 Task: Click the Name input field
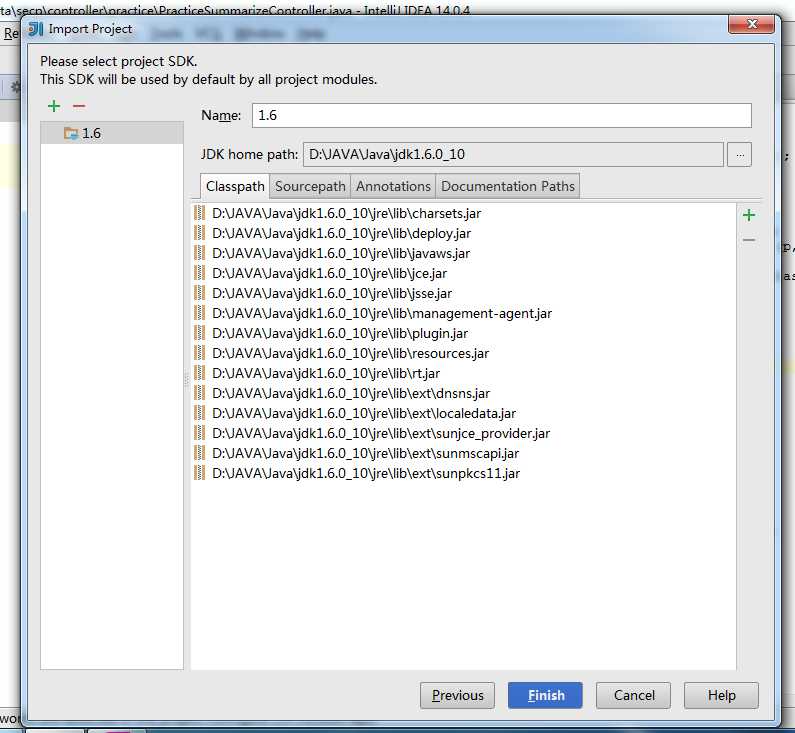501,116
